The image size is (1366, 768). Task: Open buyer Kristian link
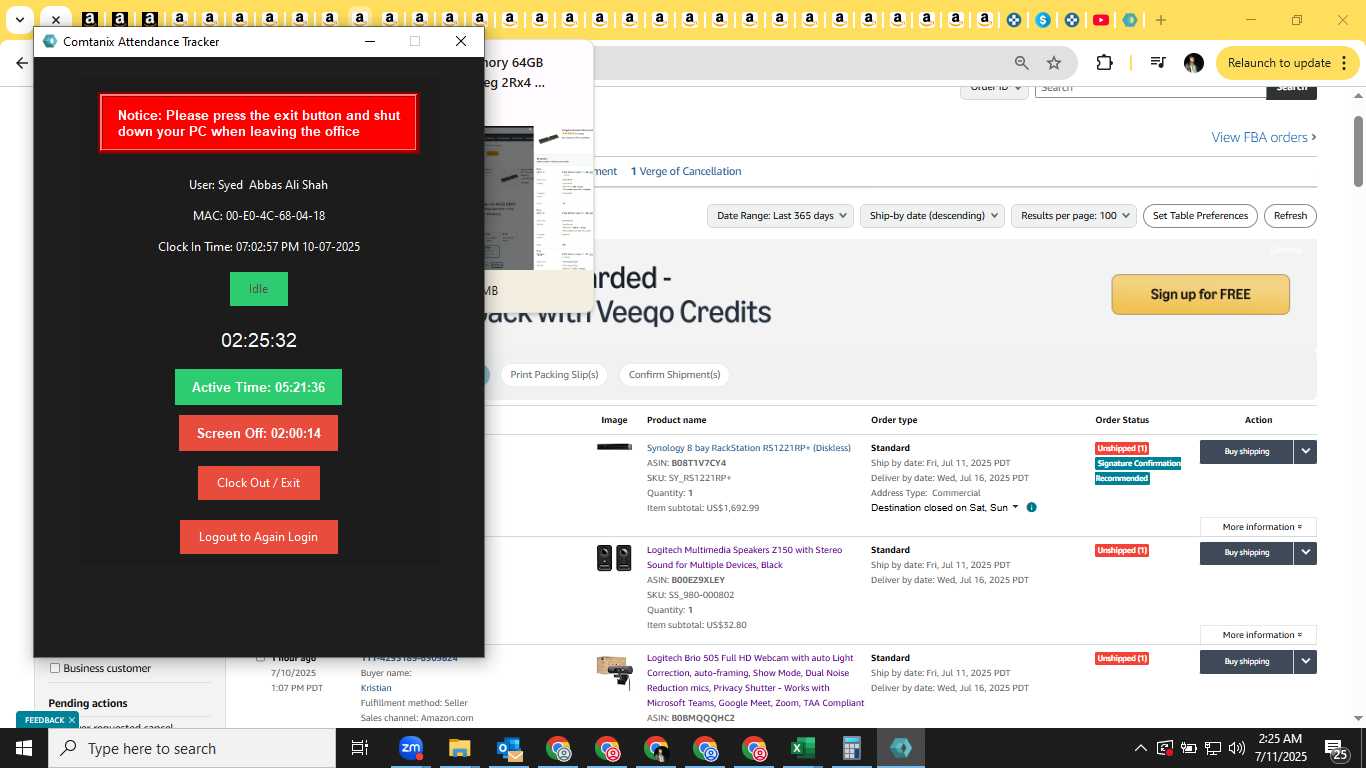376,688
